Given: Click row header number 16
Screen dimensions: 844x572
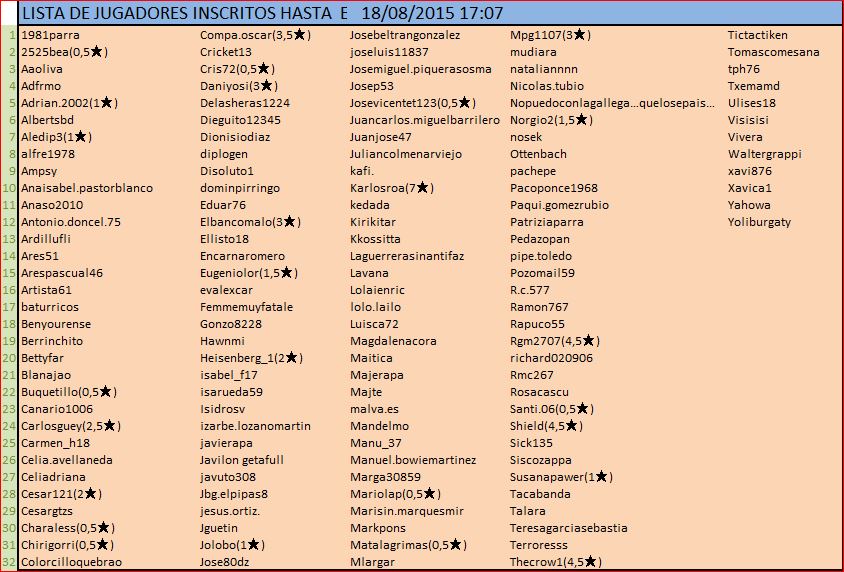Looking at the screenshot, I should (9, 290).
